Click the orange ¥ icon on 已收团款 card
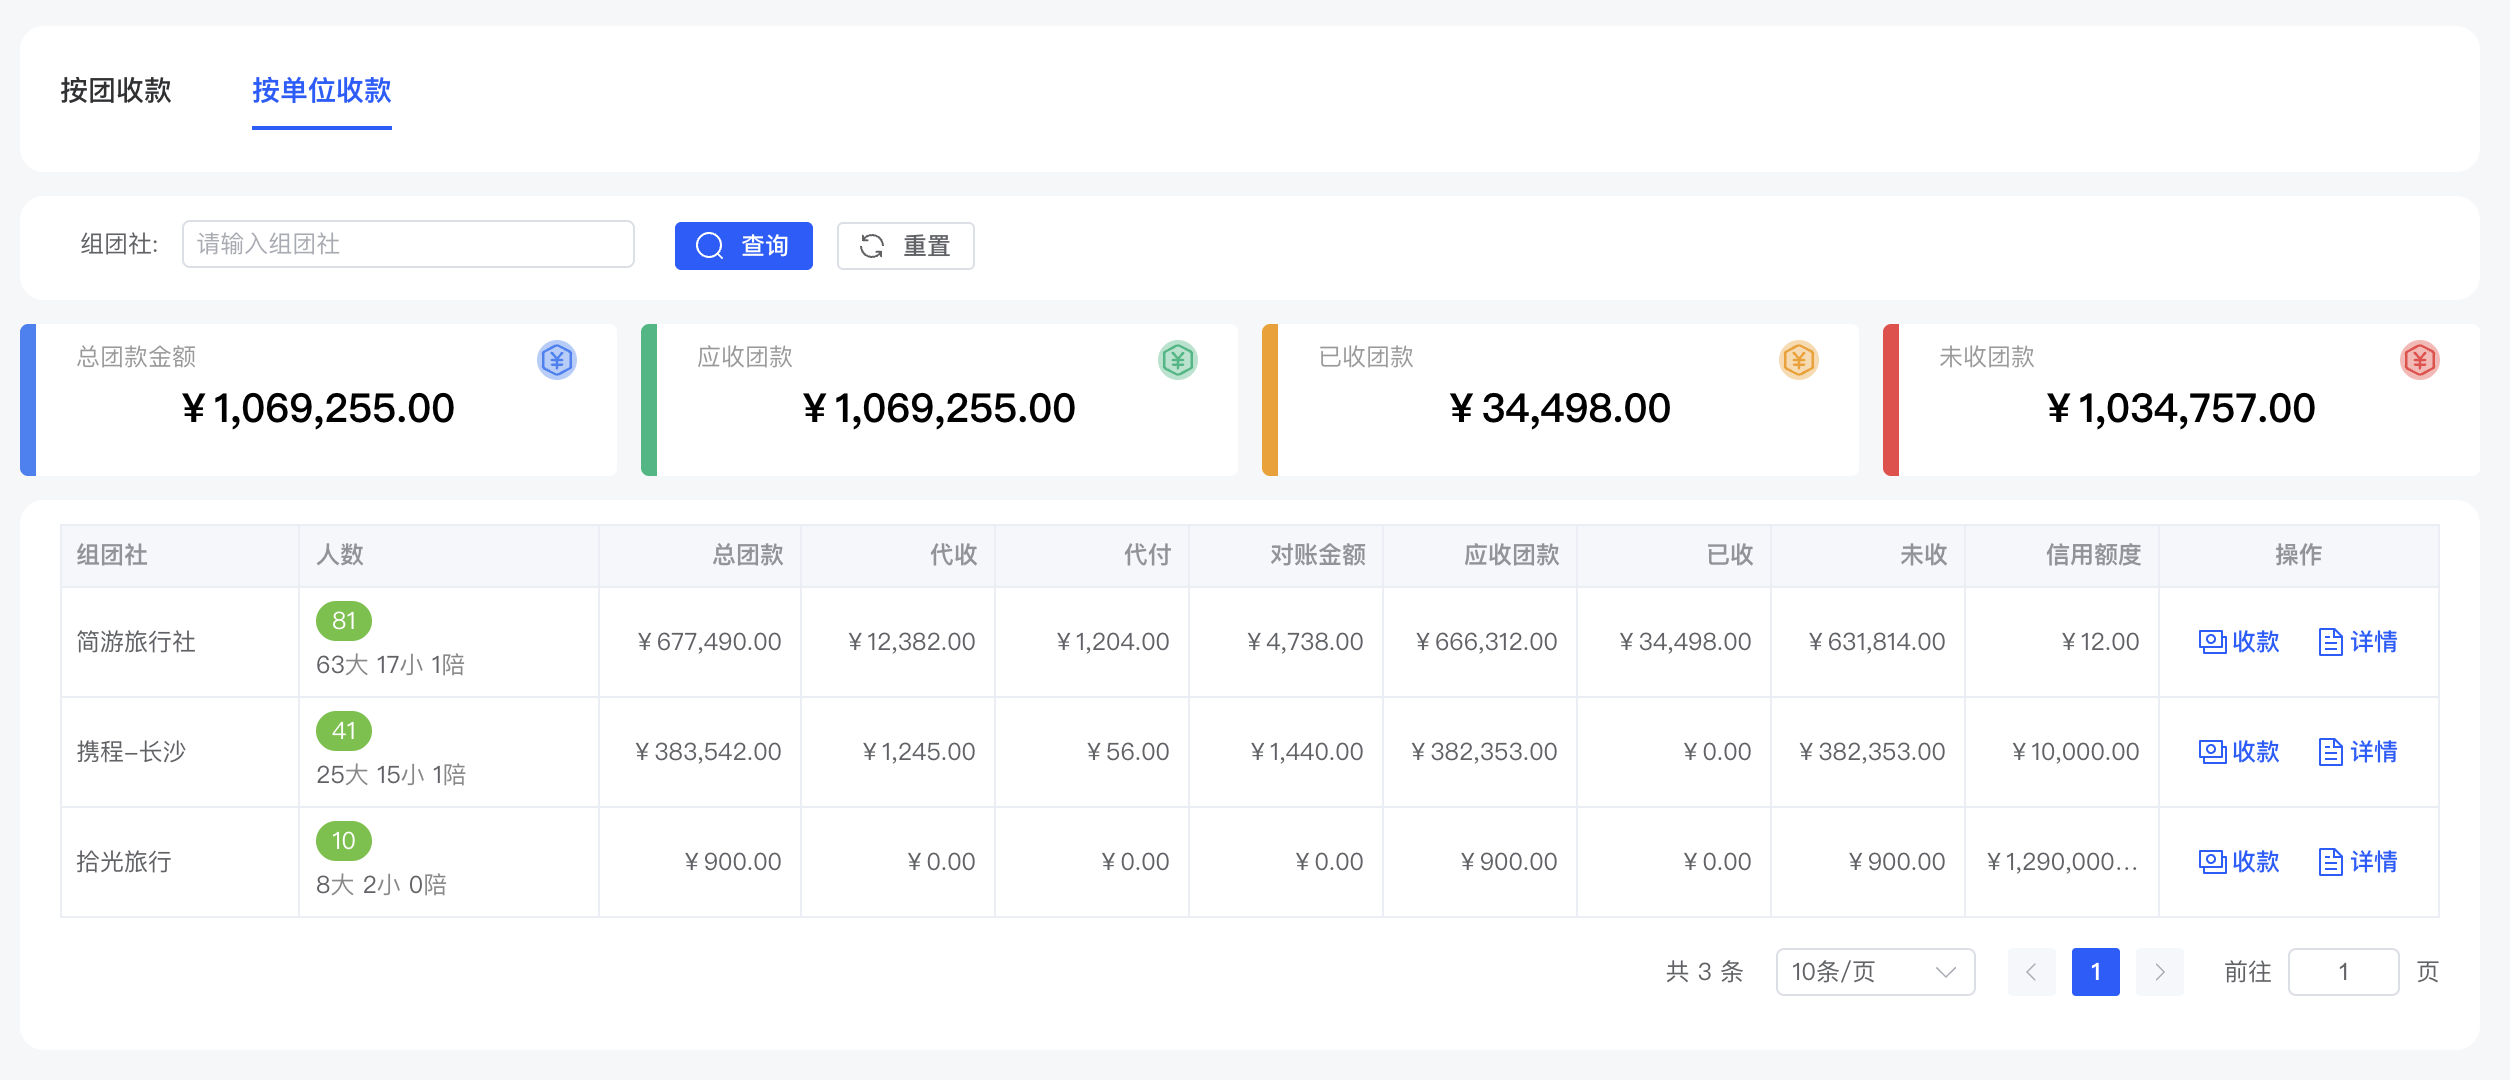This screenshot has height=1080, width=2510. tap(1798, 361)
